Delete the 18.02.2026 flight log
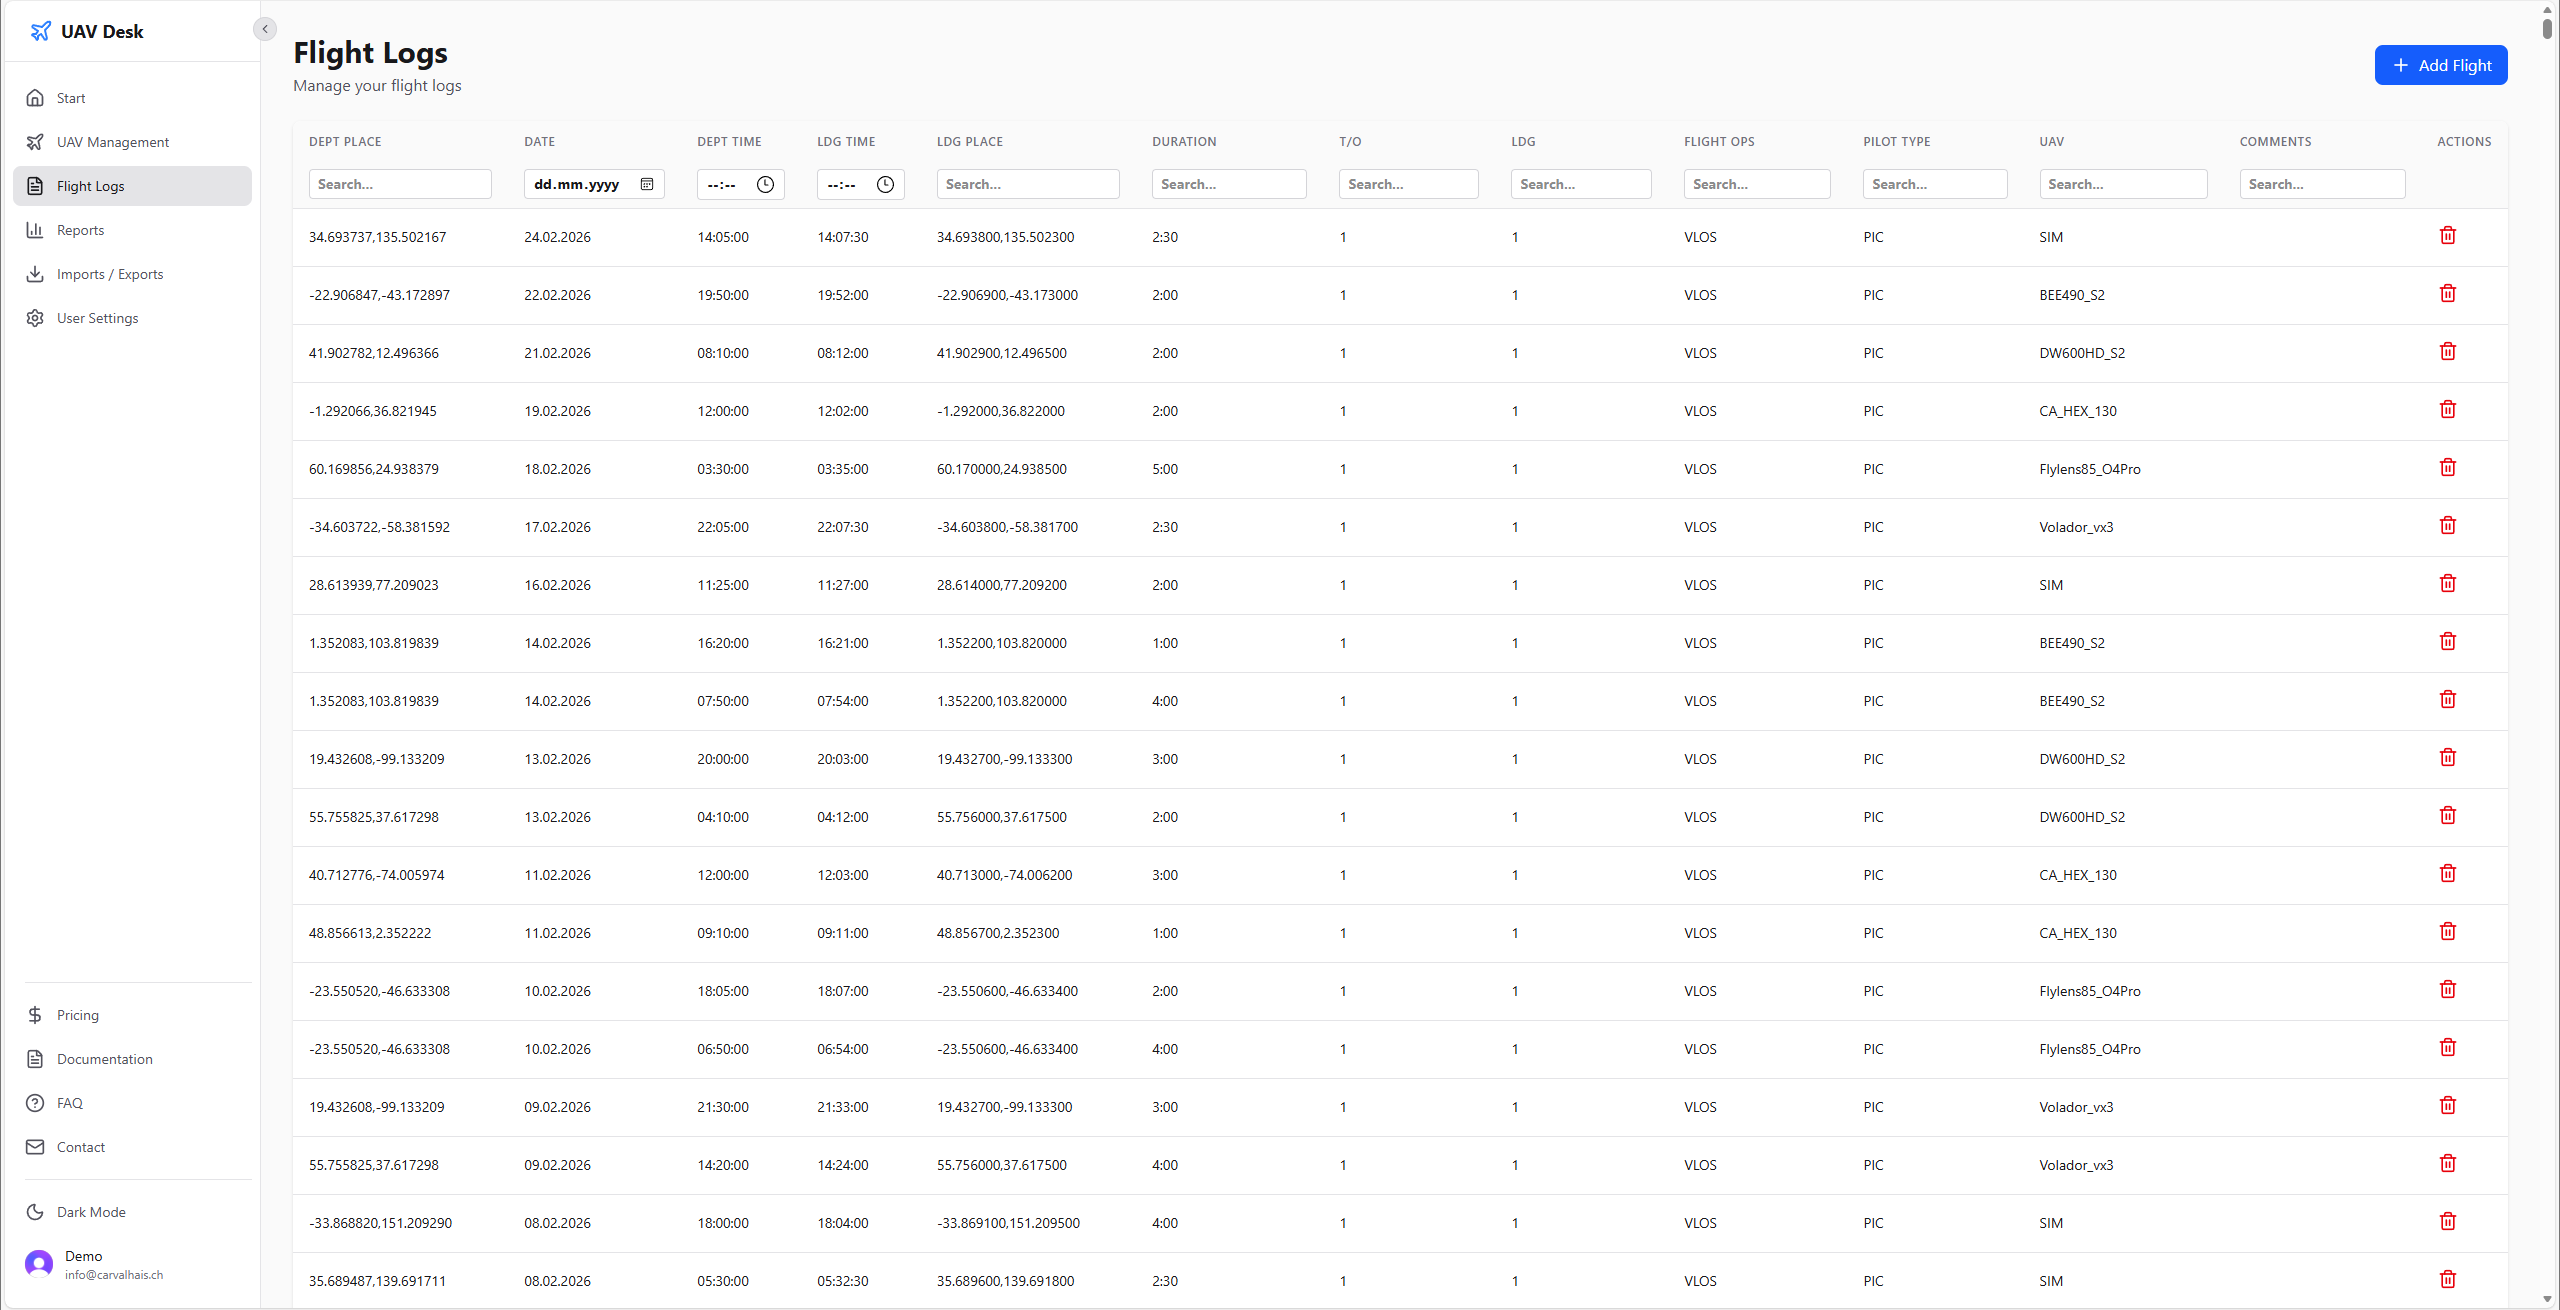 click(x=2448, y=467)
